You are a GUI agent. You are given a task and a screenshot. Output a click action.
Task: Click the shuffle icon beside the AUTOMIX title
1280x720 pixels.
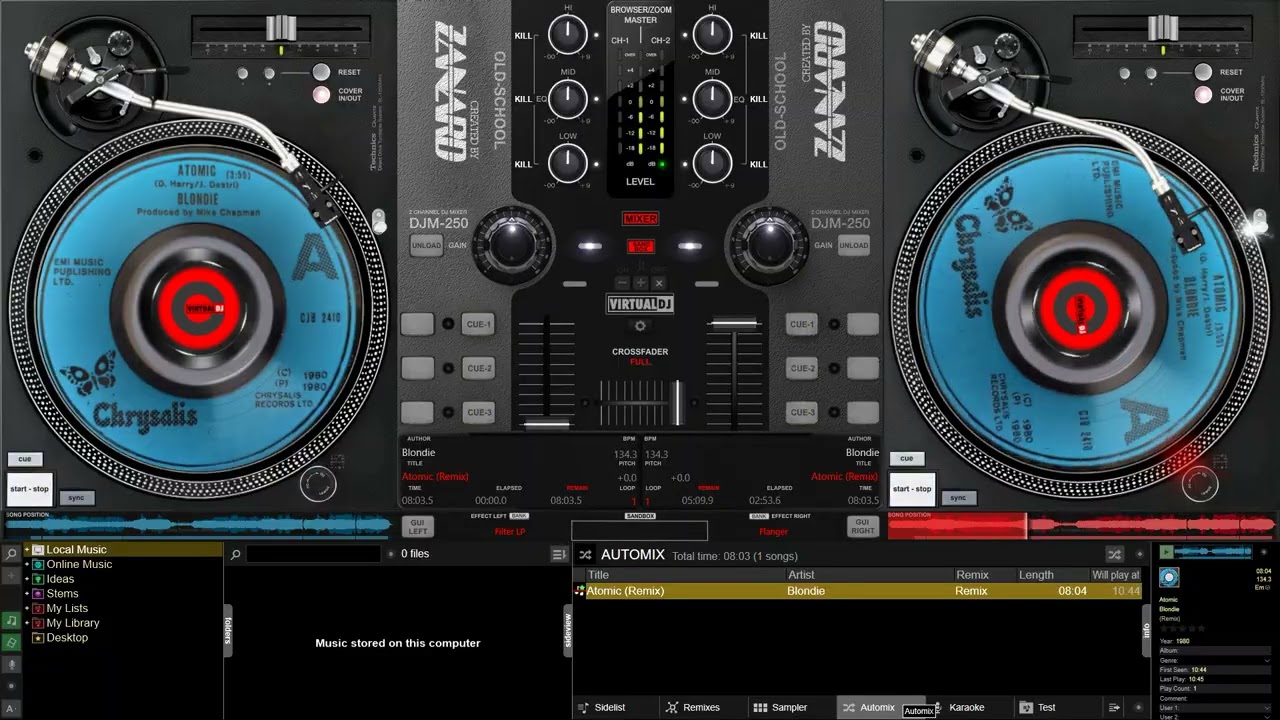(586, 554)
